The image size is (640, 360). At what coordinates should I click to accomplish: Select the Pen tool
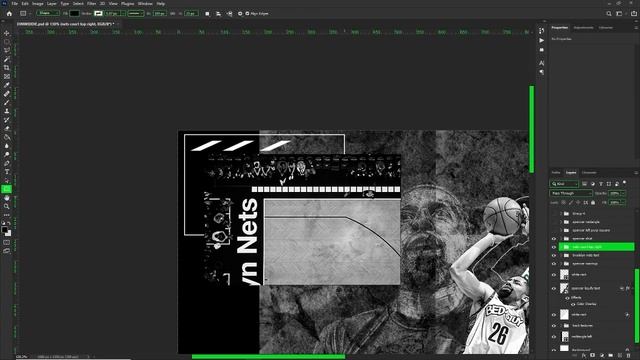tap(7, 163)
